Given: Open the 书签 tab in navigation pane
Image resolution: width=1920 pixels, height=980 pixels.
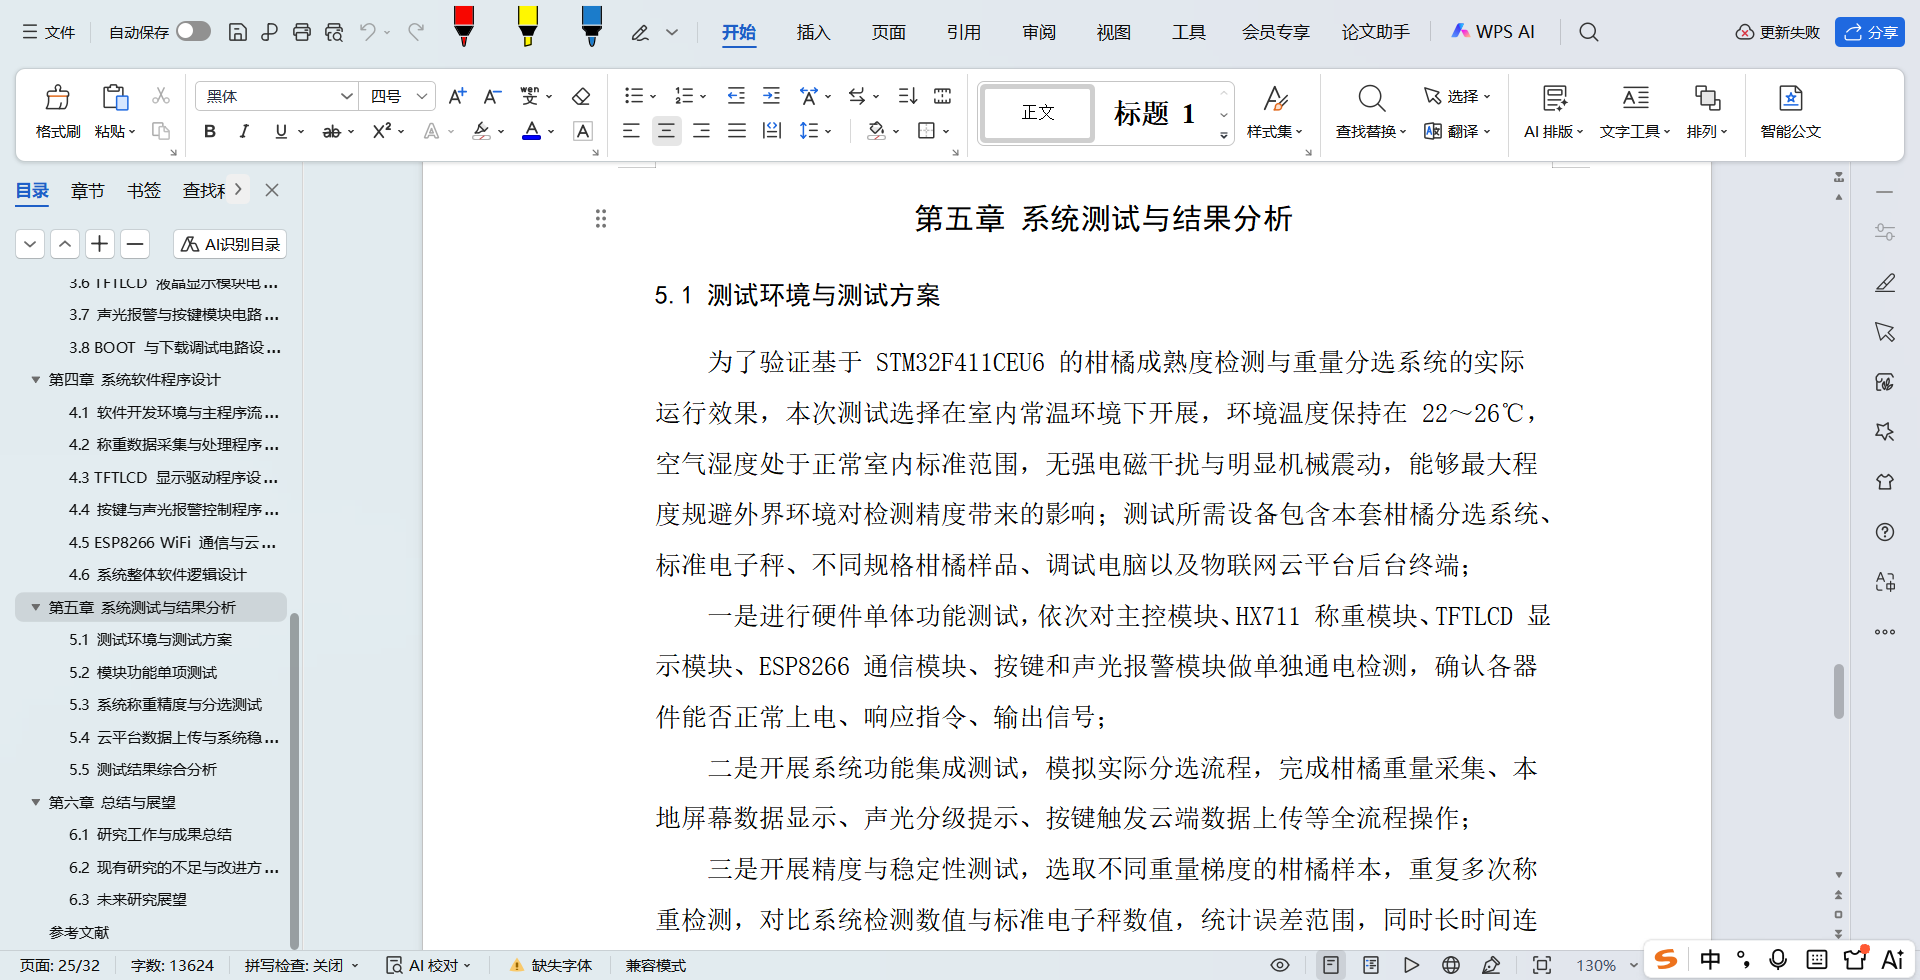Looking at the screenshot, I should click(x=144, y=190).
